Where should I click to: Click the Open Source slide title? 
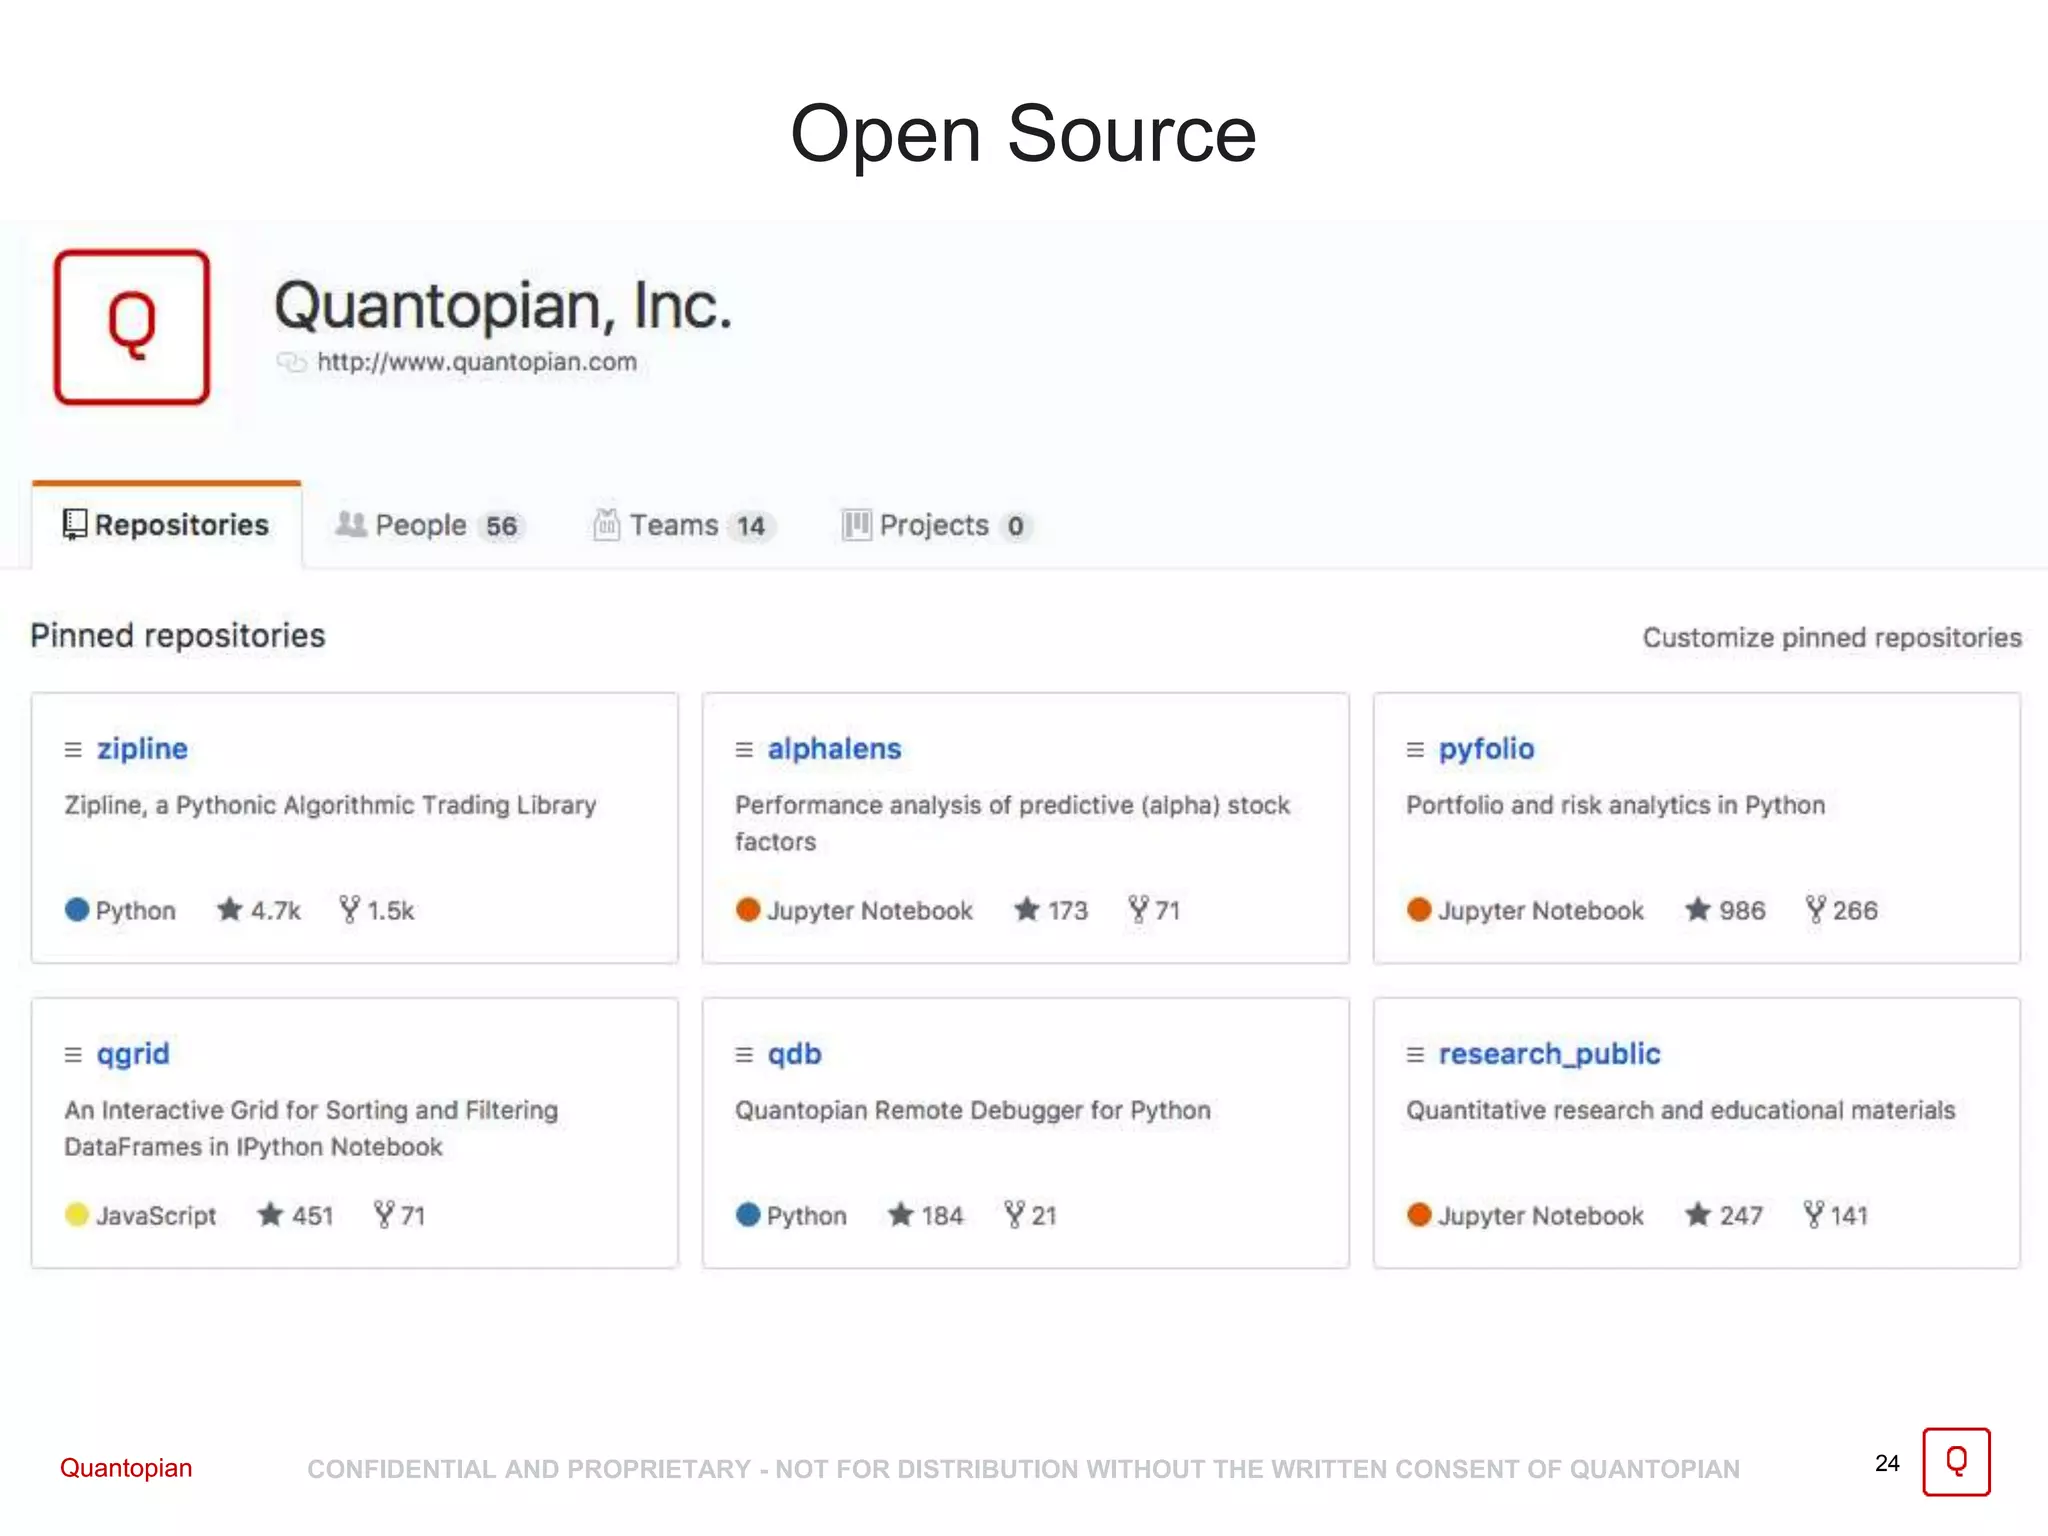(1023, 134)
